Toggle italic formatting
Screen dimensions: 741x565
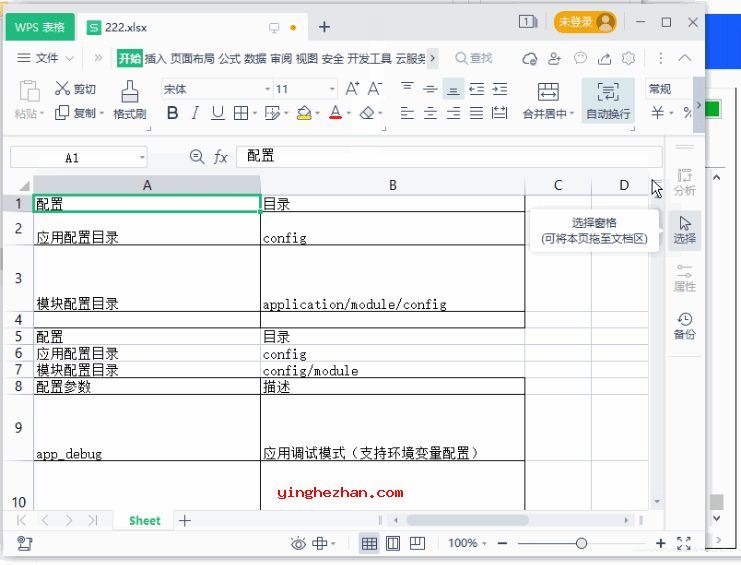[x=195, y=113]
